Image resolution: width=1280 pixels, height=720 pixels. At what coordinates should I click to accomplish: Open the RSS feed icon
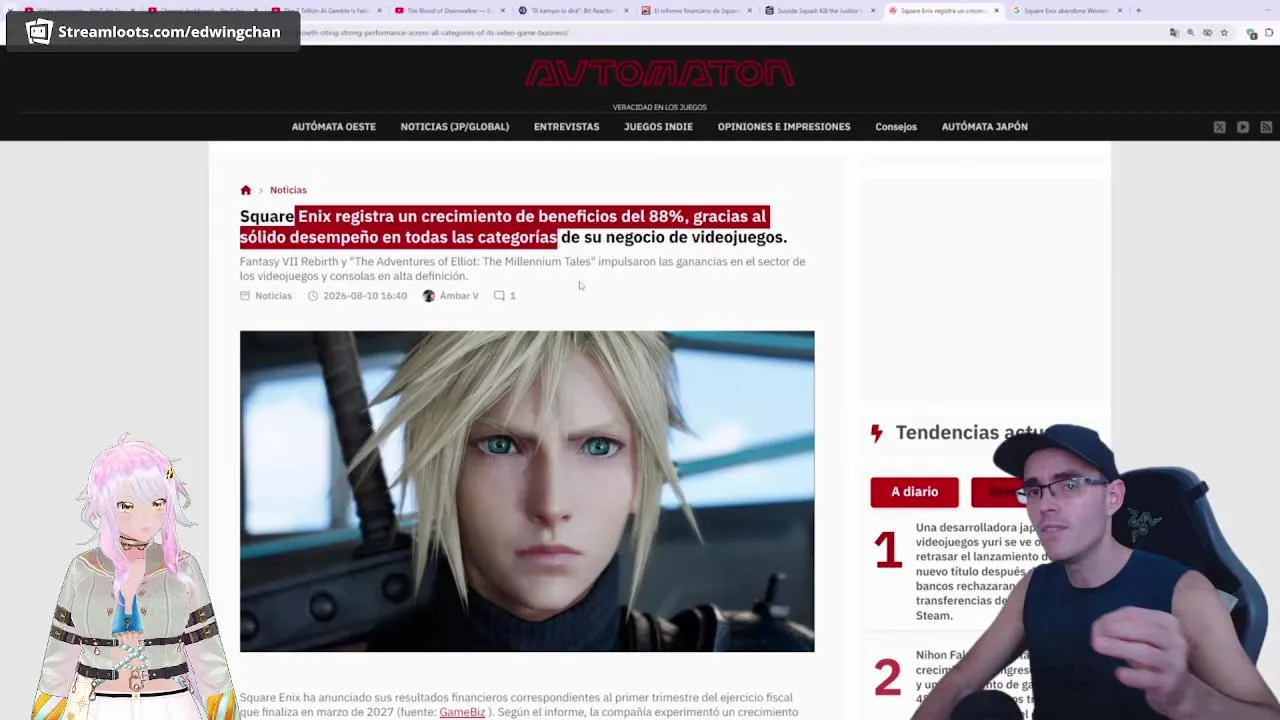pyautogui.click(x=1266, y=127)
